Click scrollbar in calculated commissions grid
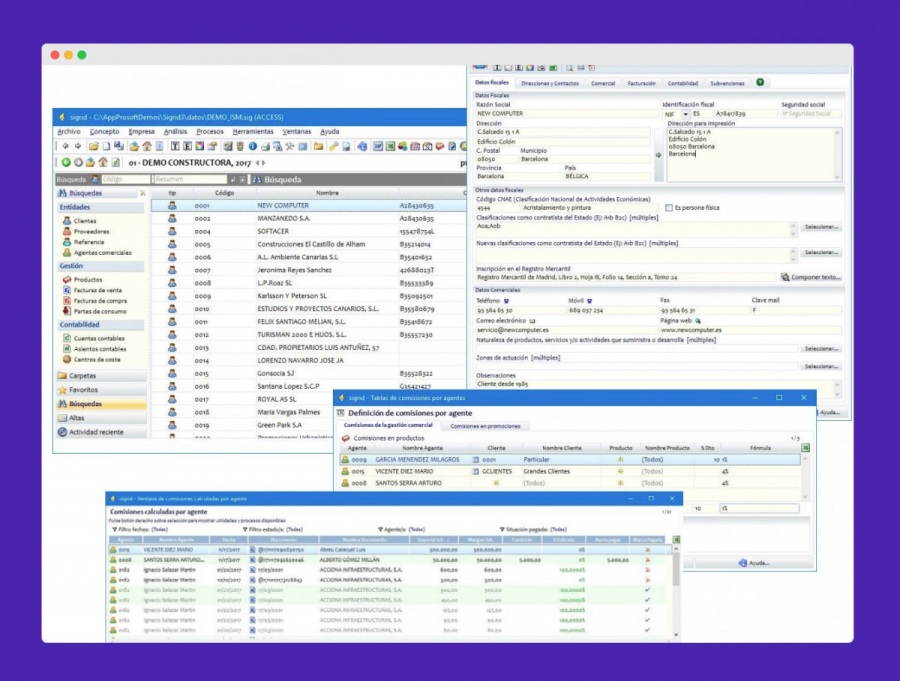The image size is (900, 681). 676,590
